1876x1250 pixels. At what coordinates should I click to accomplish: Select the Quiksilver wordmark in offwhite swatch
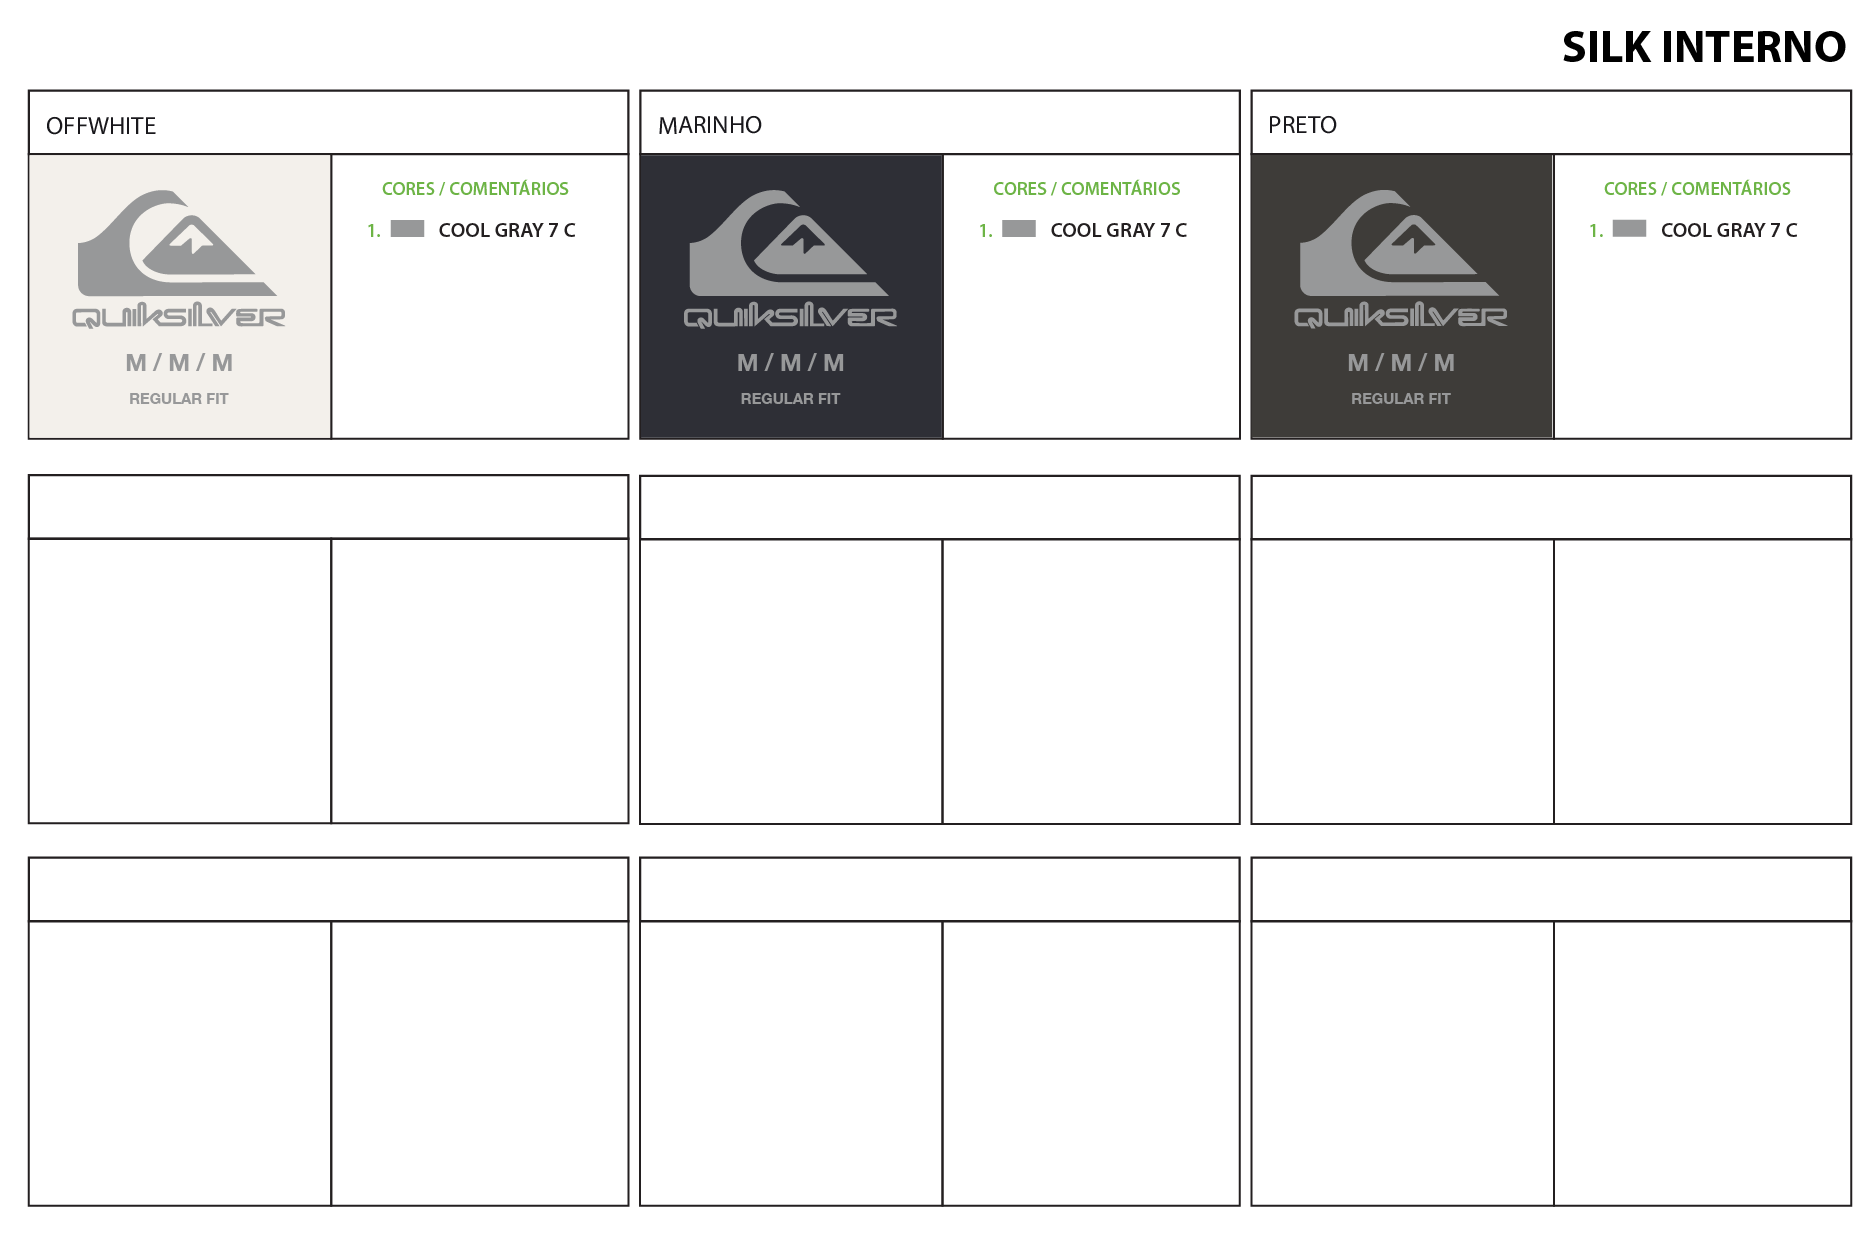(x=179, y=317)
